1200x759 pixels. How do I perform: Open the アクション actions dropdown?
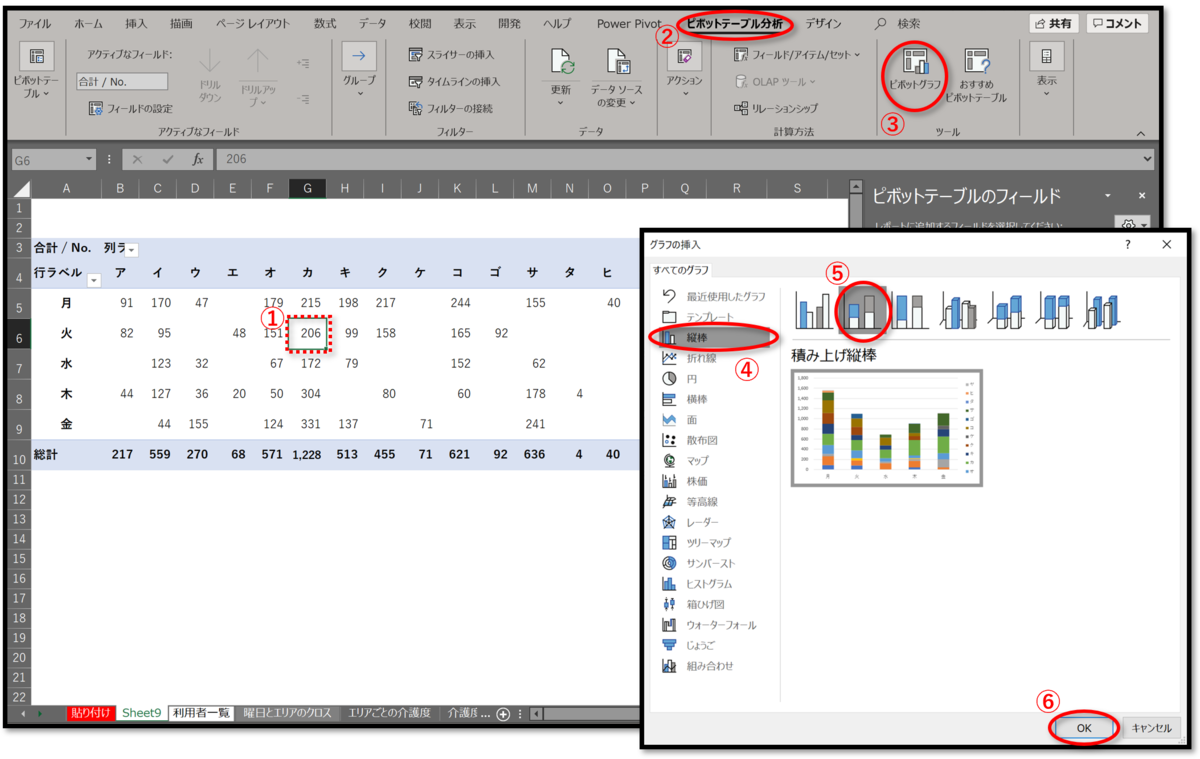(x=685, y=69)
